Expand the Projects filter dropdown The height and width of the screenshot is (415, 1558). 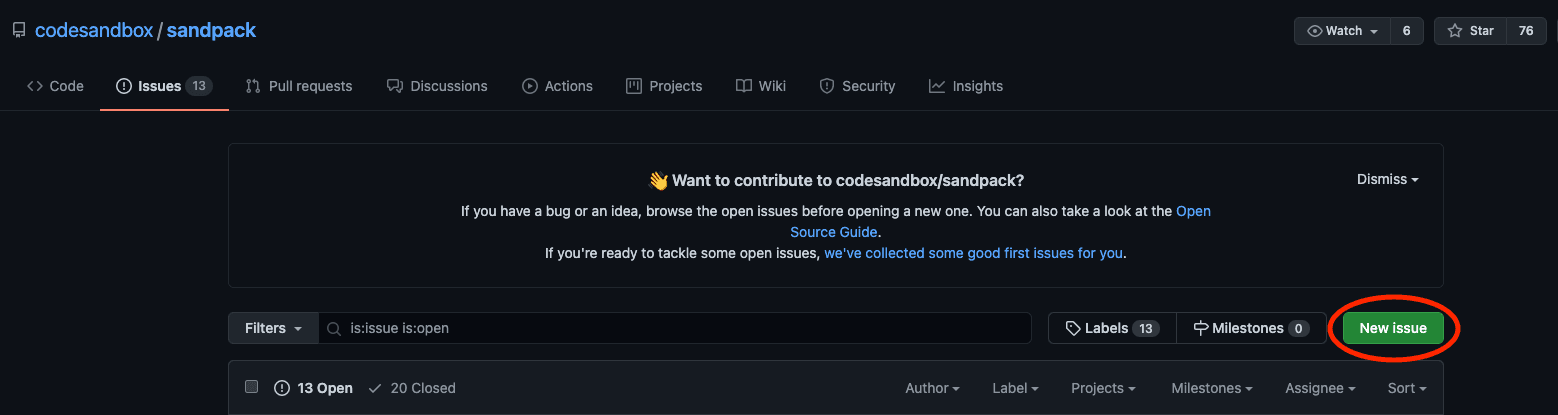(x=1103, y=388)
